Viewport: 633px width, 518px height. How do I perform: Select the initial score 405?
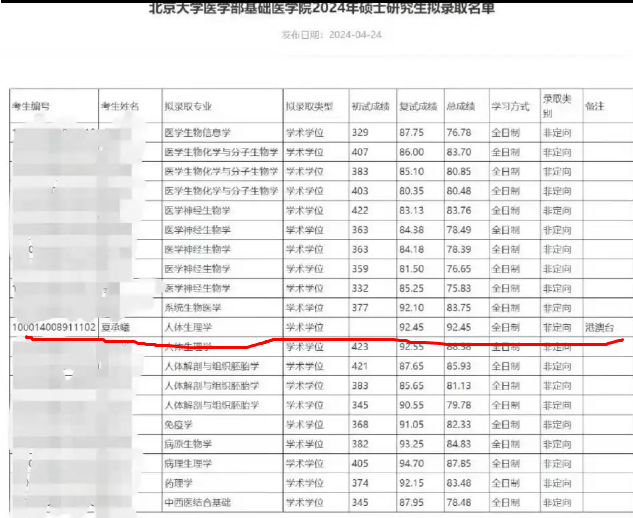360,463
